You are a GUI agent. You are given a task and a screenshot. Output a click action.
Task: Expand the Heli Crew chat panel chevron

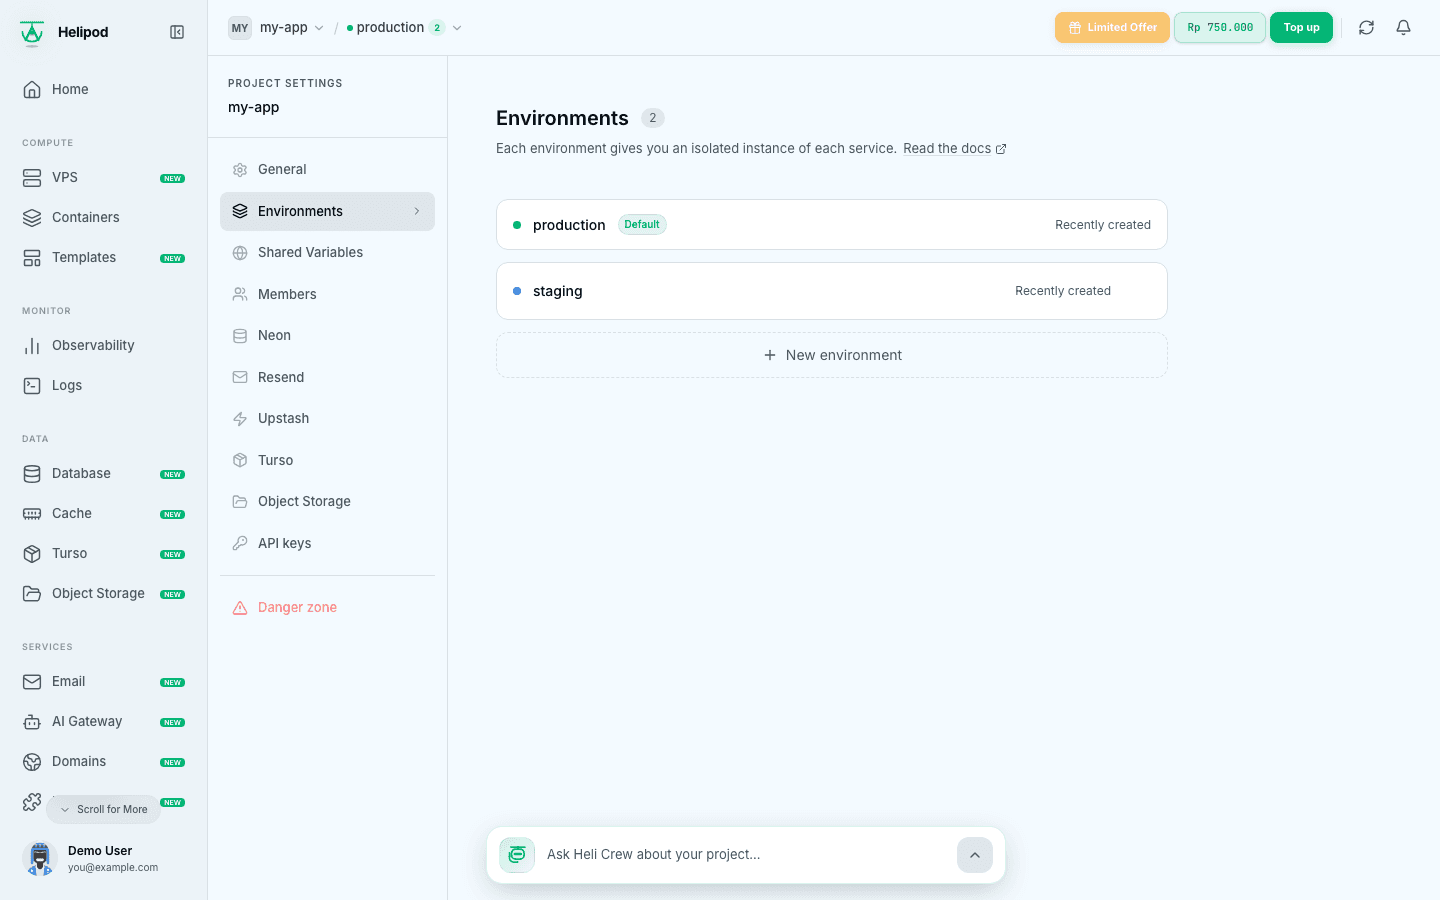(x=975, y=855)
